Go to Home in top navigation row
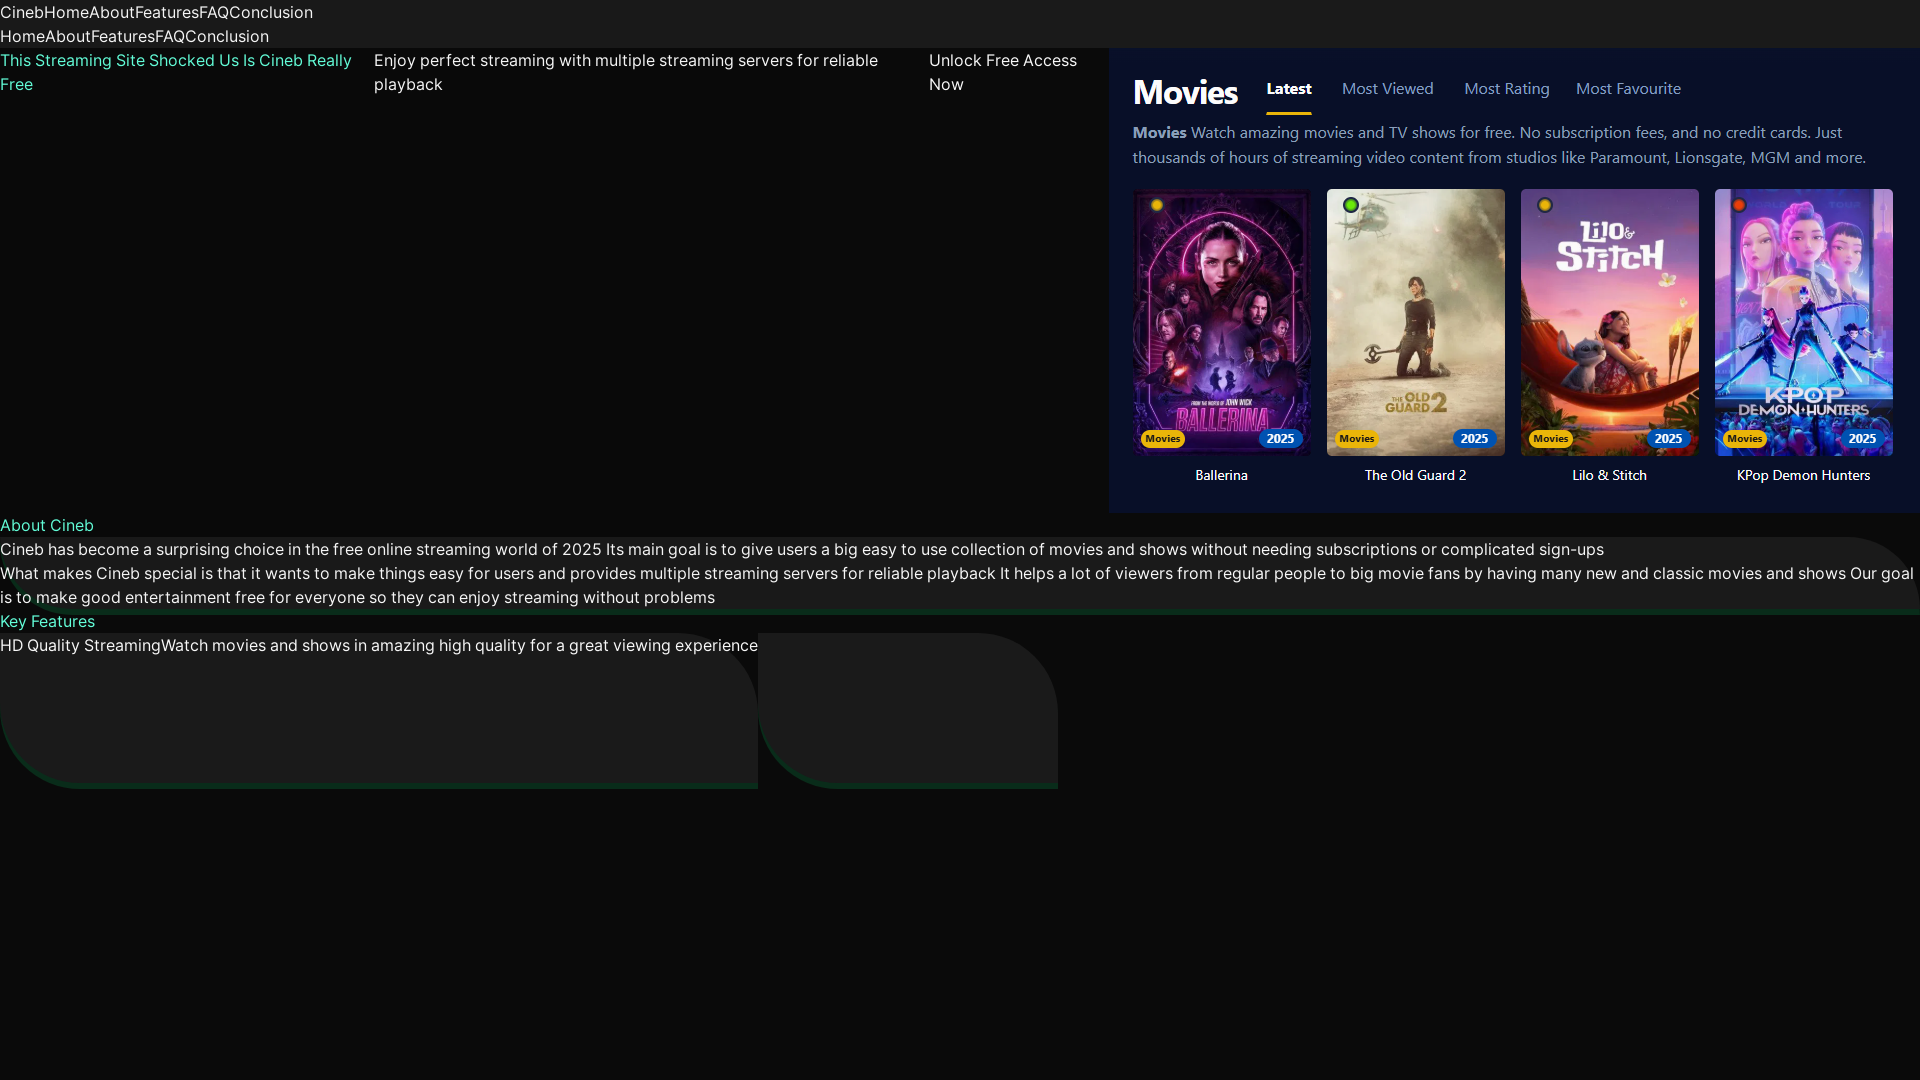Viewport: 1920px width, 1080px height. pyautogui.click(x=66, y=12)
